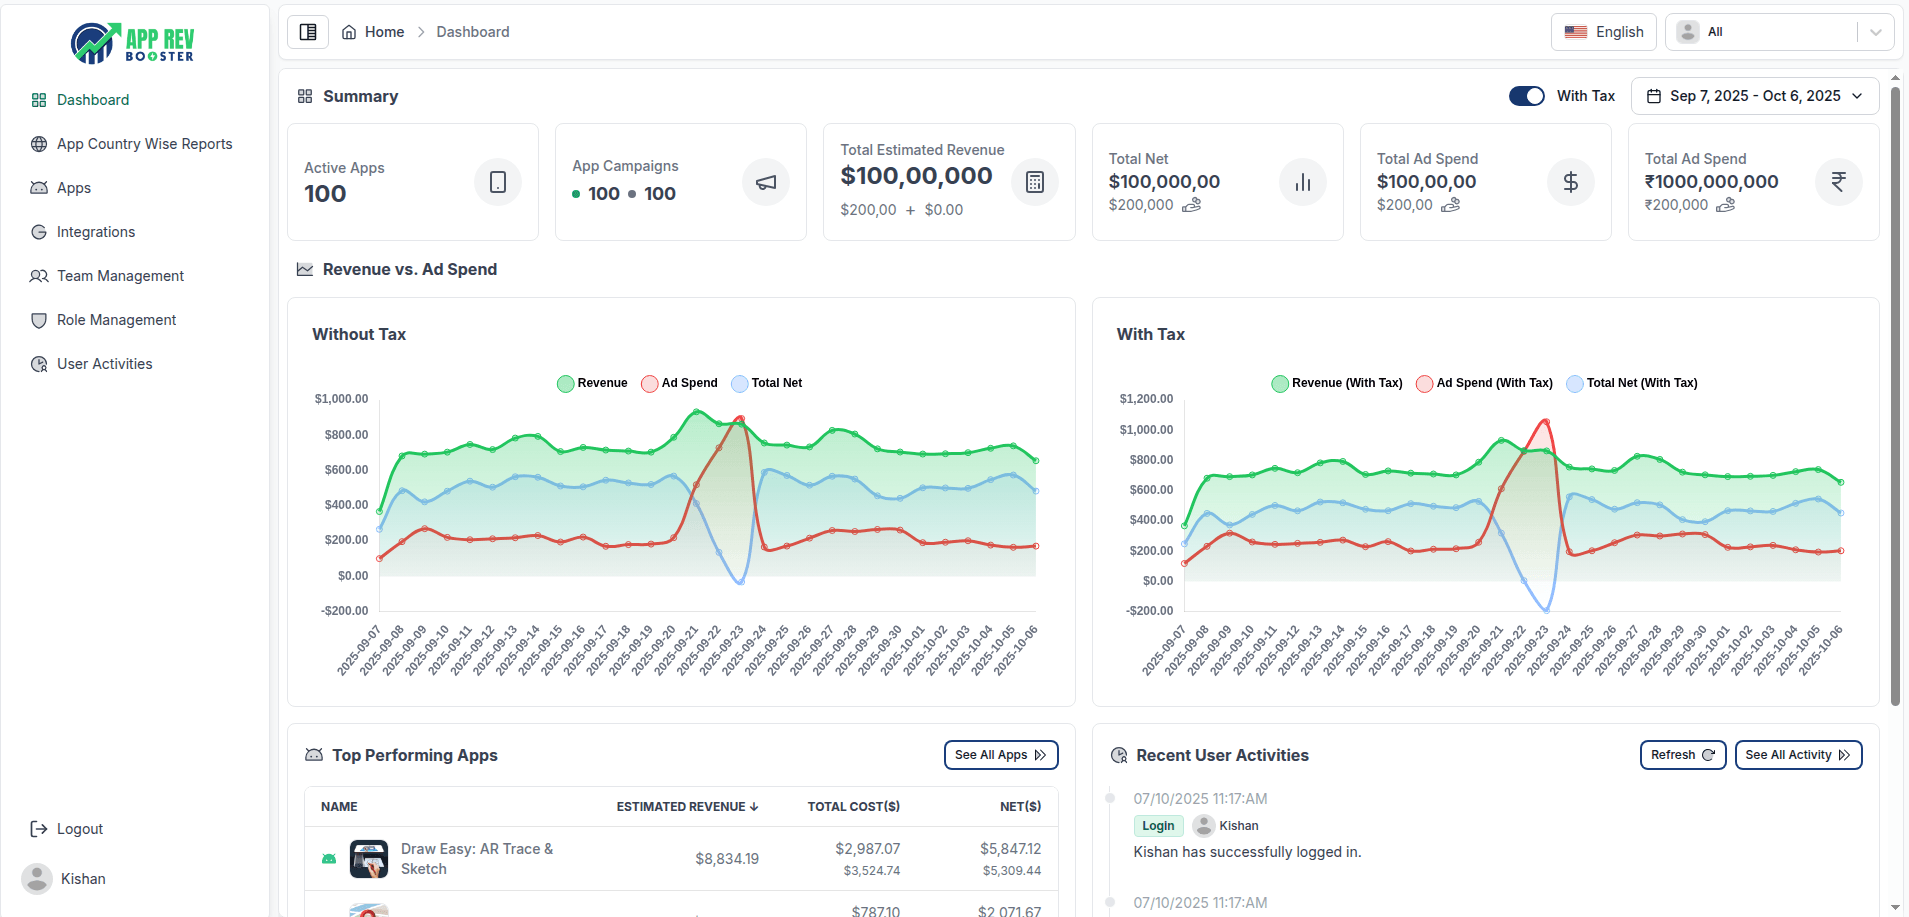Refresh the Recent User Activities

coord(1682,755)
